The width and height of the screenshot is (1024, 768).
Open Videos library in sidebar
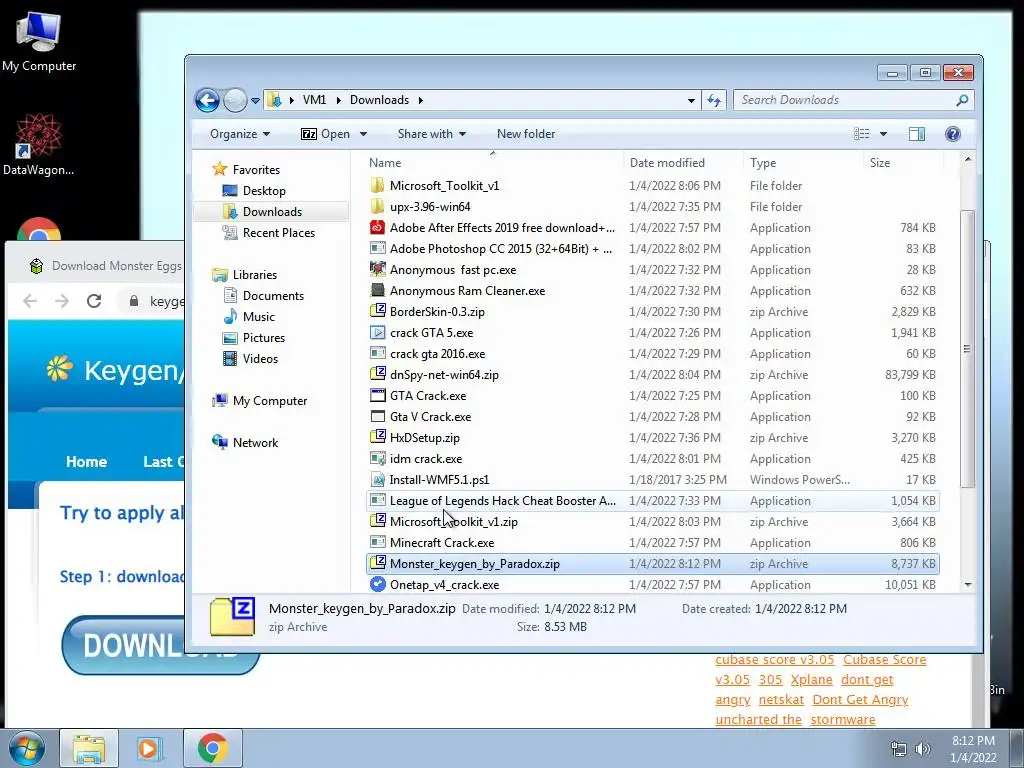[x=260, y=359]
